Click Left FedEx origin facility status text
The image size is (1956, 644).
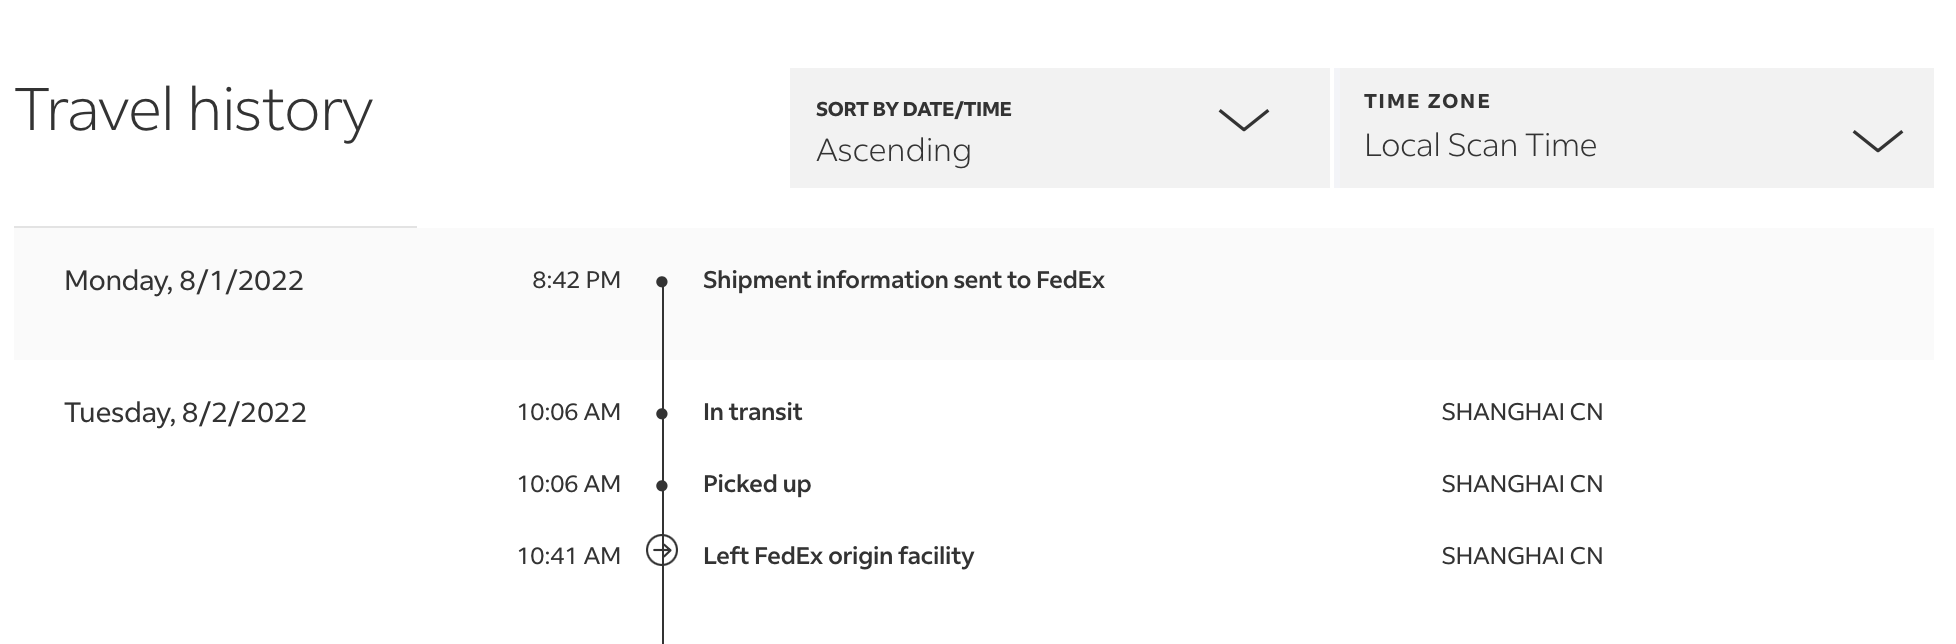tap(838, 556)
